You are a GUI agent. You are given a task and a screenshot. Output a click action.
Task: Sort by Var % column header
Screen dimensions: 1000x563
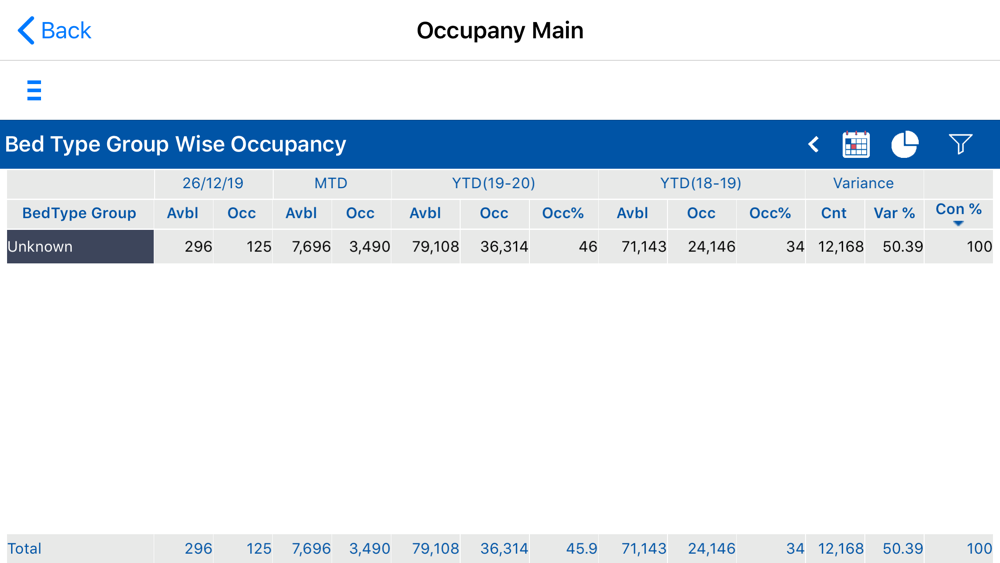coord(894,213)
